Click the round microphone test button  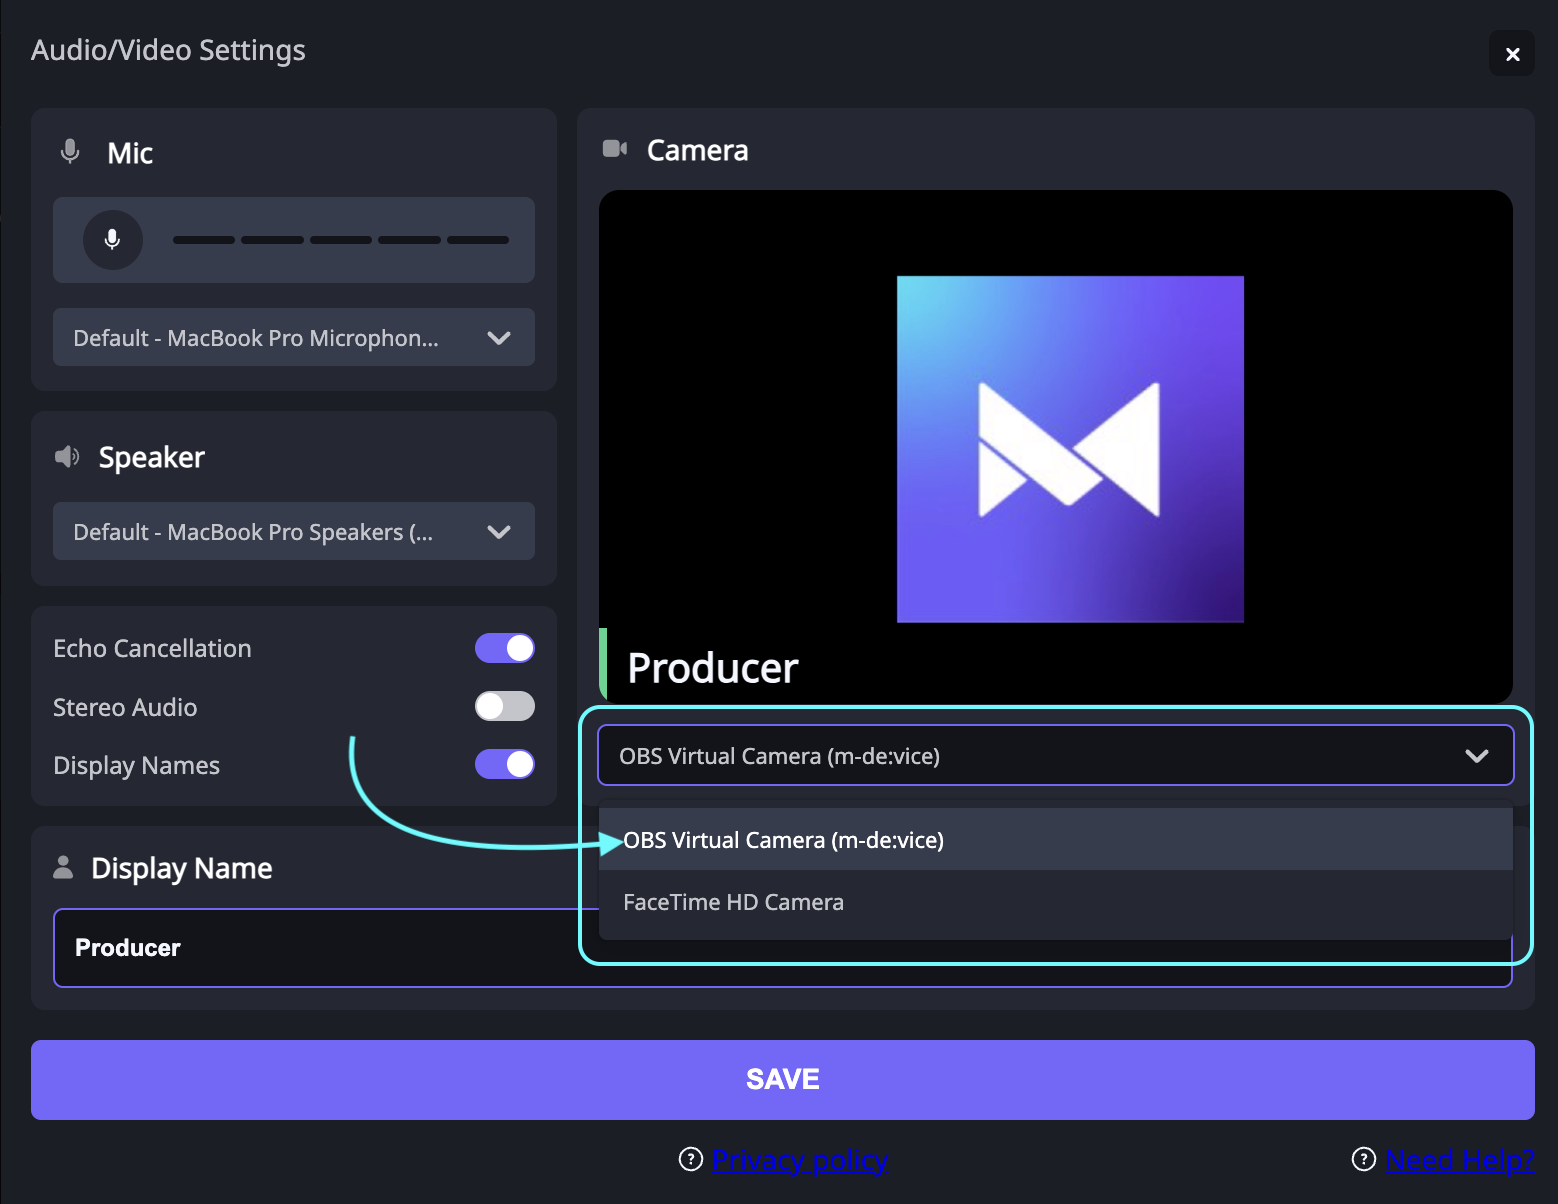pos(113,240)
